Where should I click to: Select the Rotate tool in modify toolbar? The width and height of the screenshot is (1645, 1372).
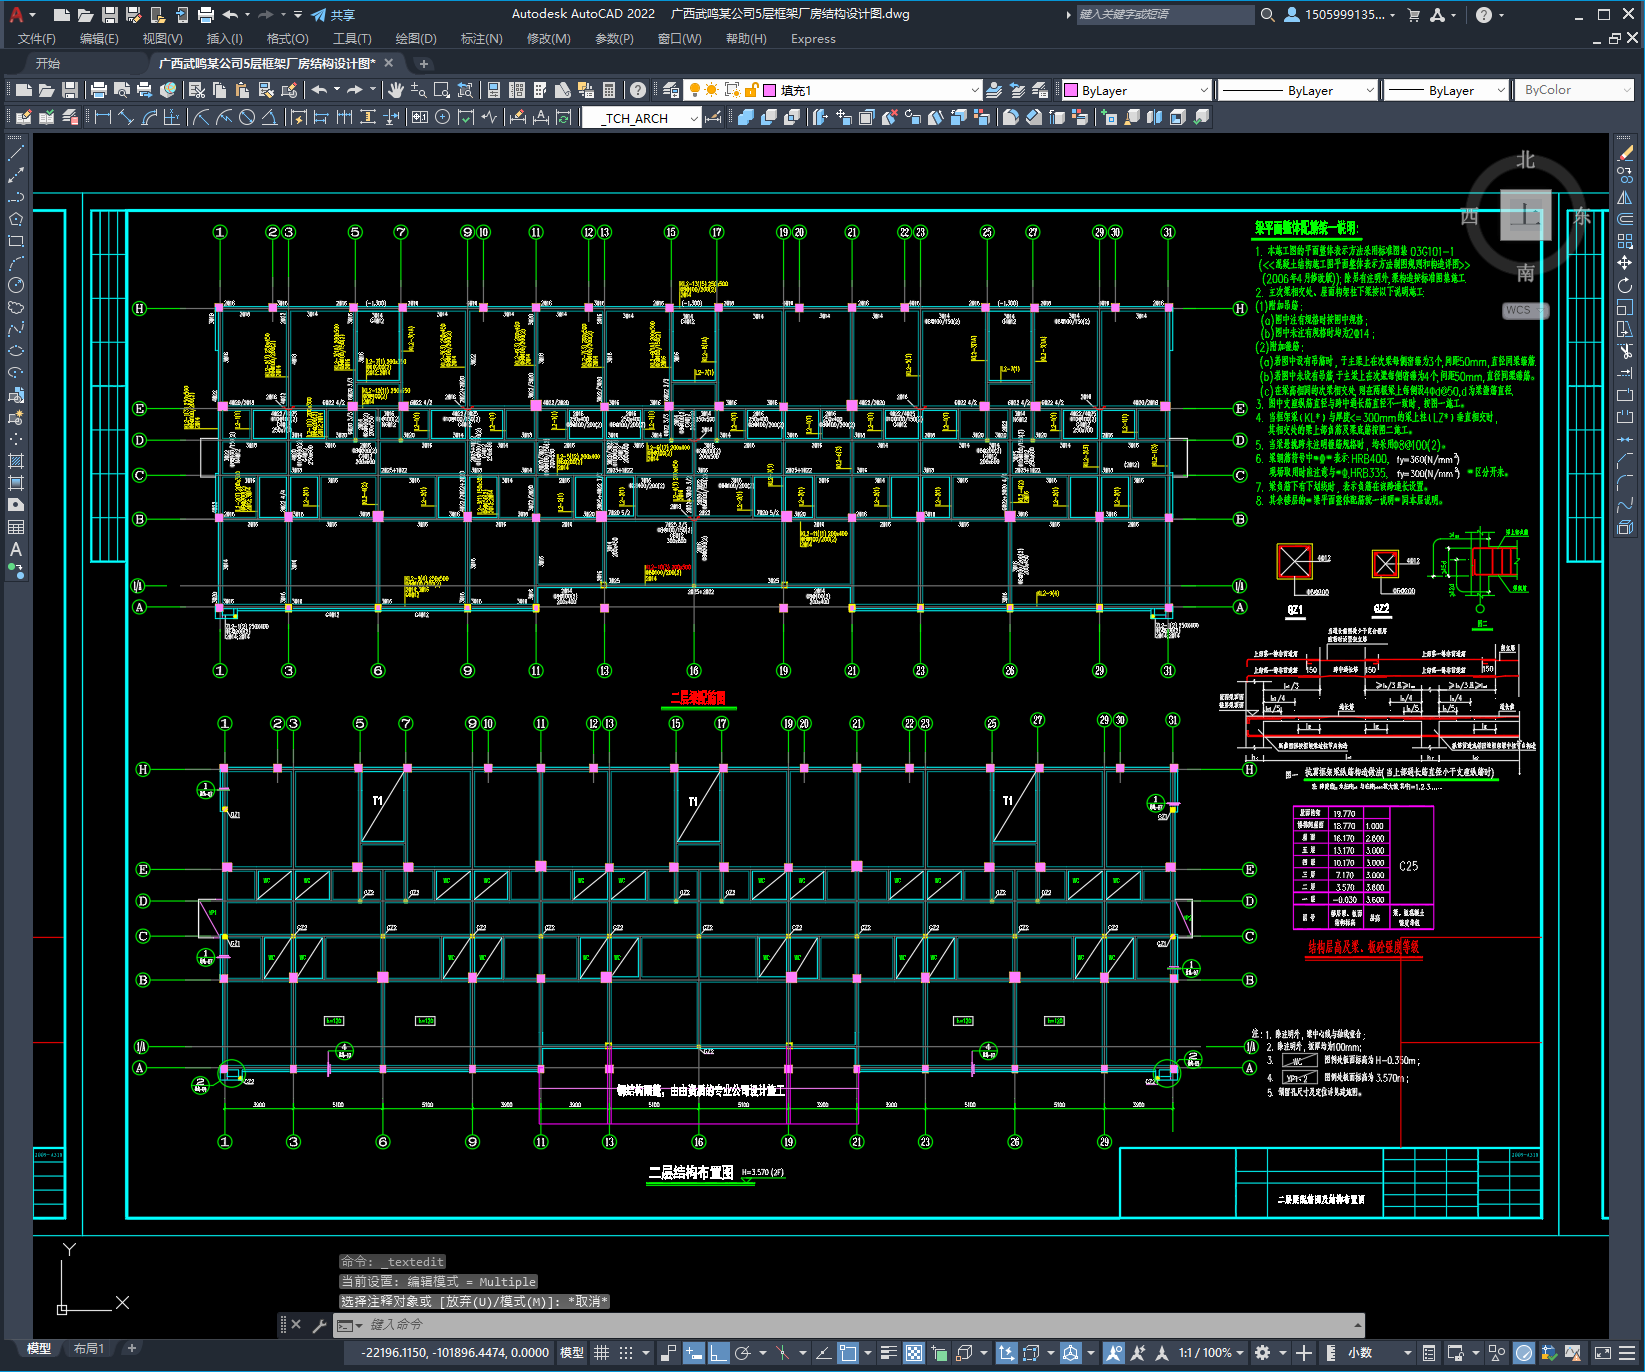pos(1625,285)
